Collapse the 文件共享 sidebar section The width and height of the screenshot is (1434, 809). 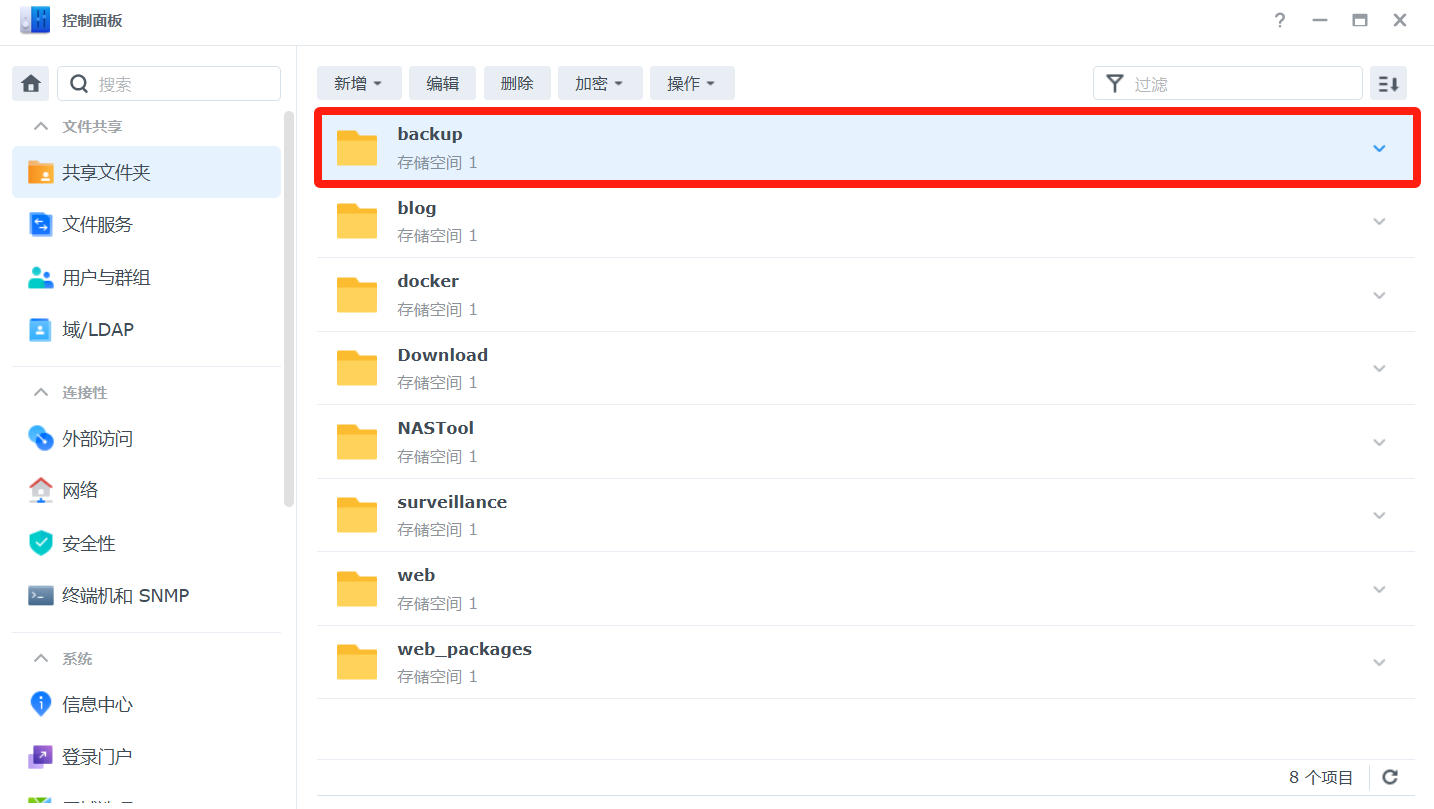(41, 127)
